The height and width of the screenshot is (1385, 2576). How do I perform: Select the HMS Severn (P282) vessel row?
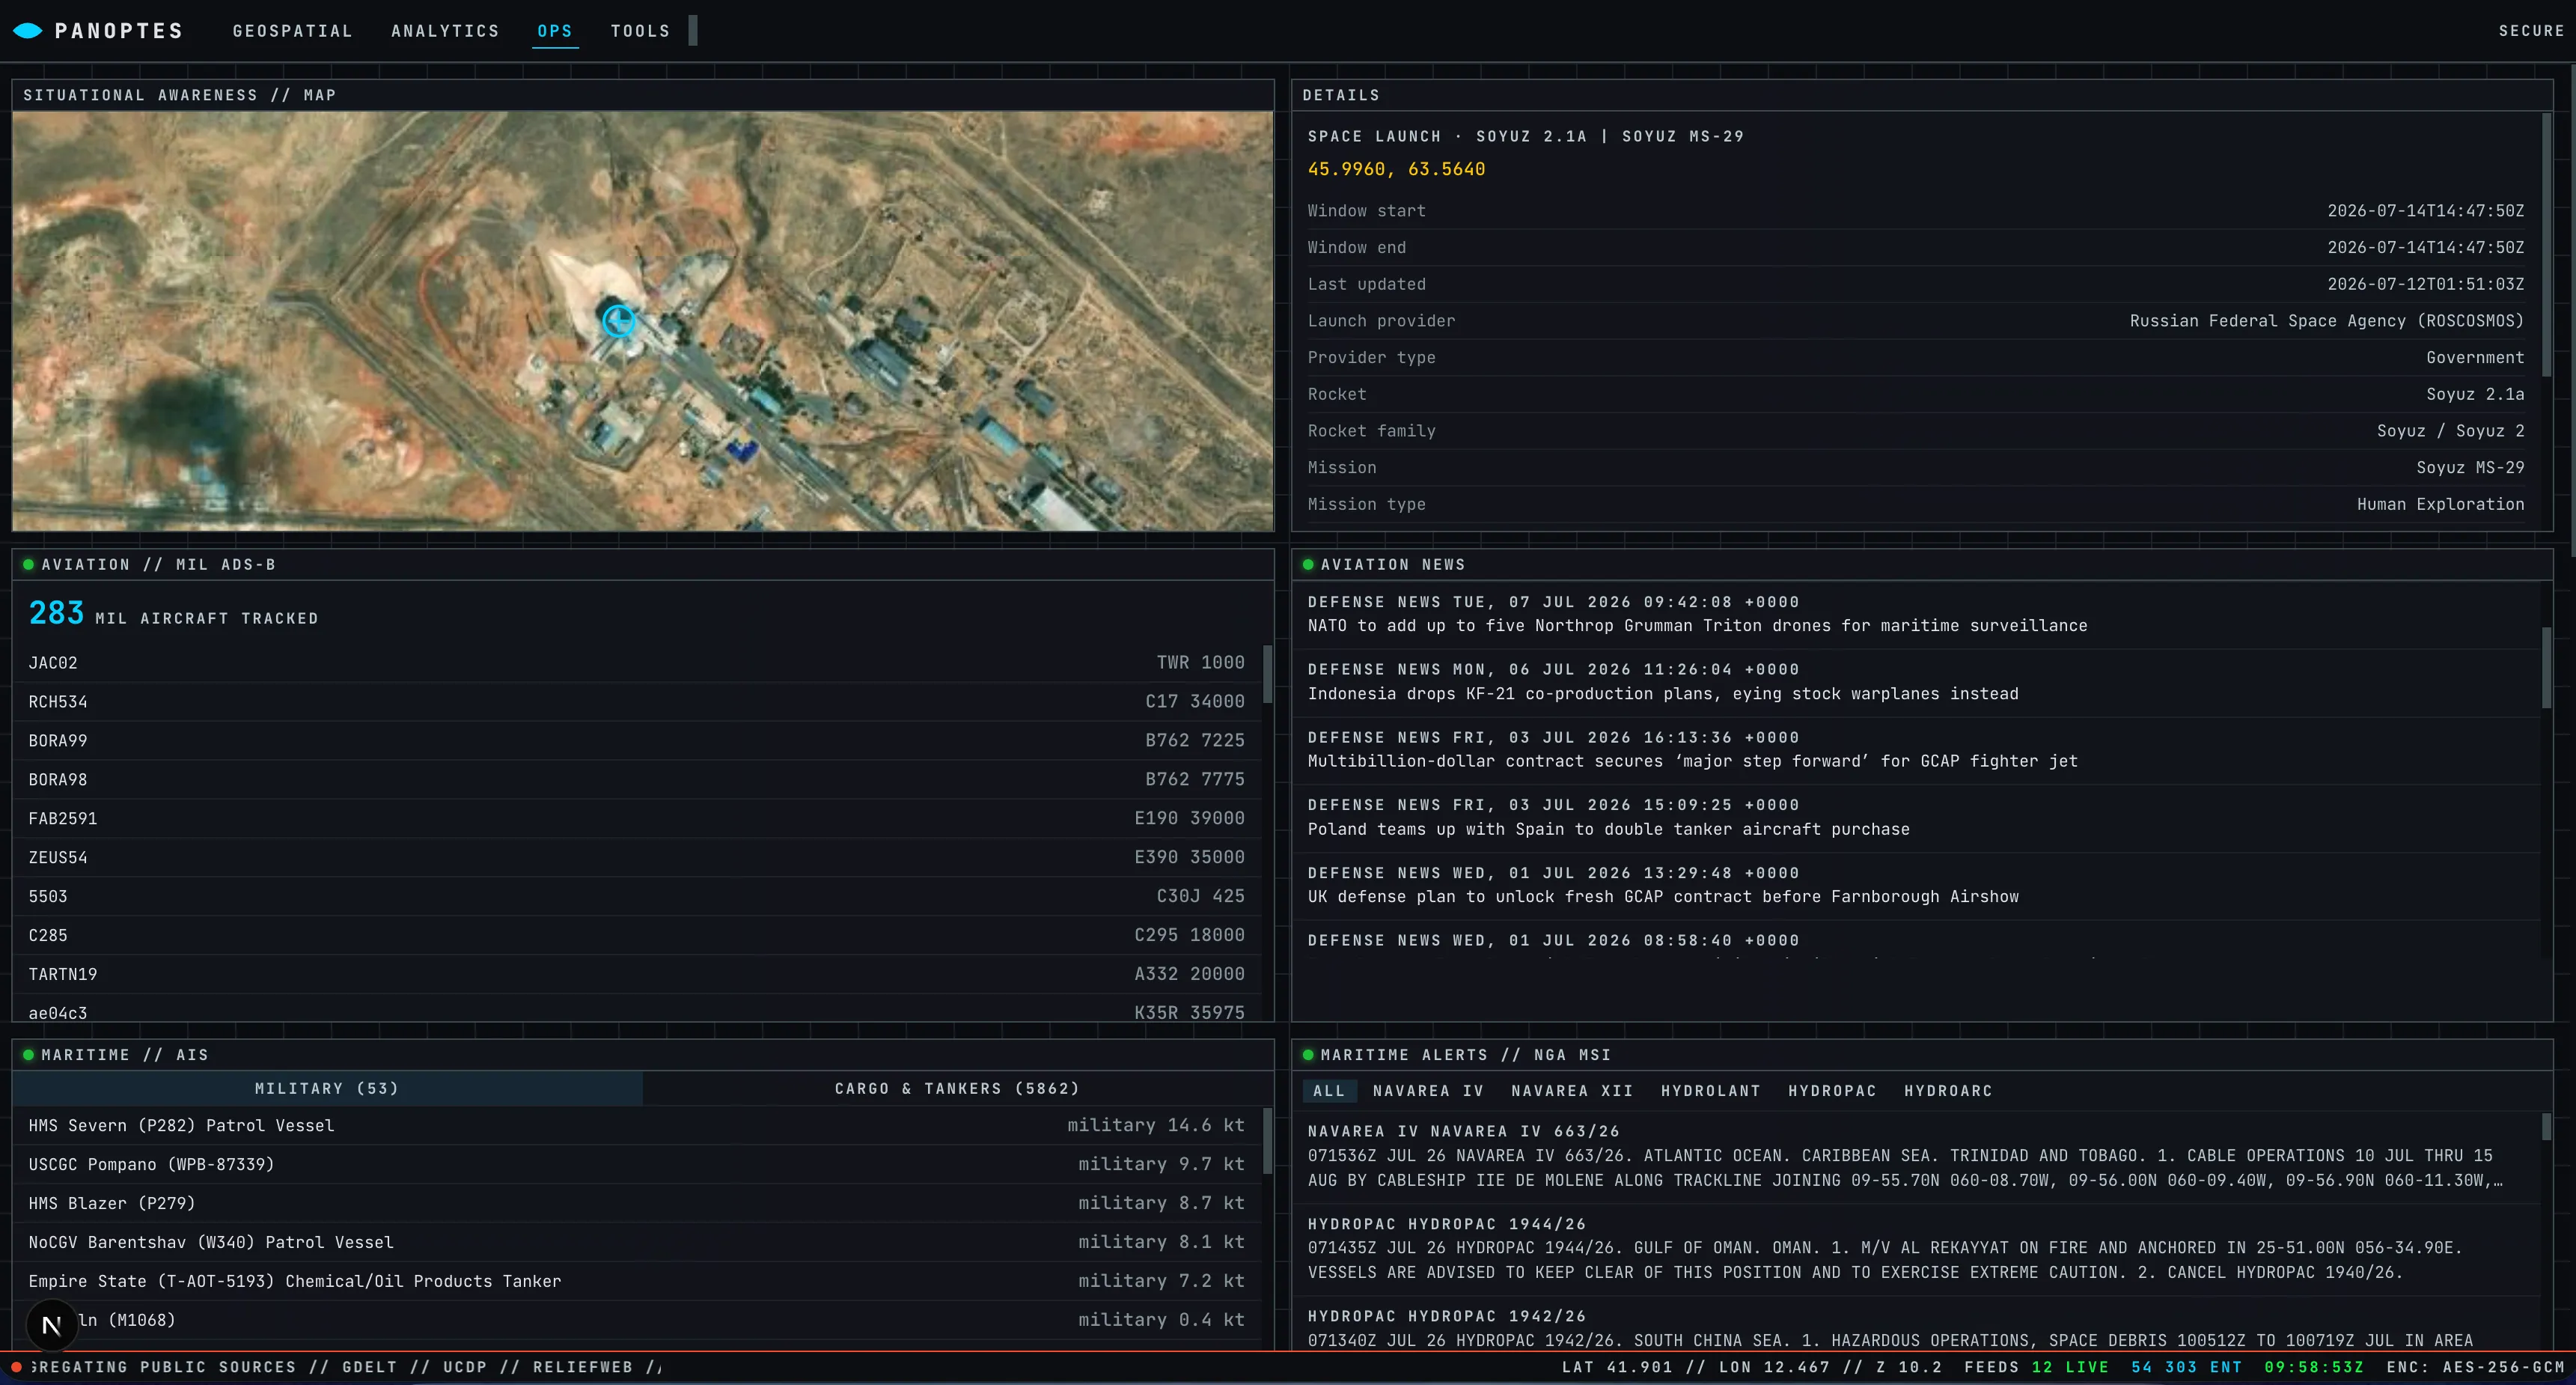click(636, 1126)
